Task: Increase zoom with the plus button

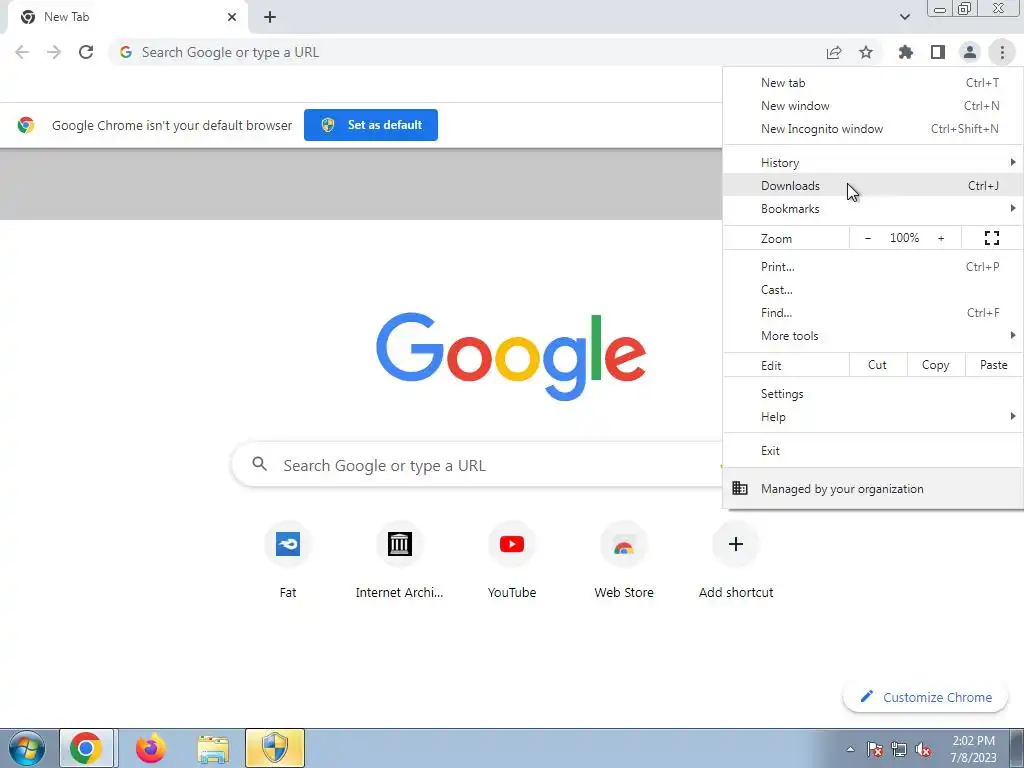Action: coord(941,238)
